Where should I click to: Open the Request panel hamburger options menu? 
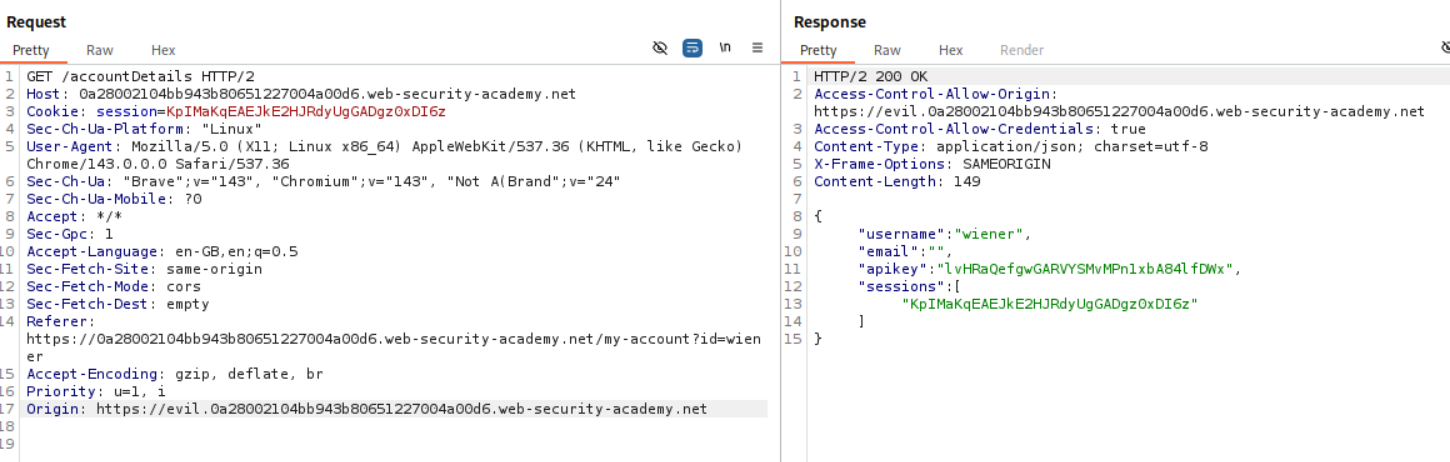[x=757, y=48]
